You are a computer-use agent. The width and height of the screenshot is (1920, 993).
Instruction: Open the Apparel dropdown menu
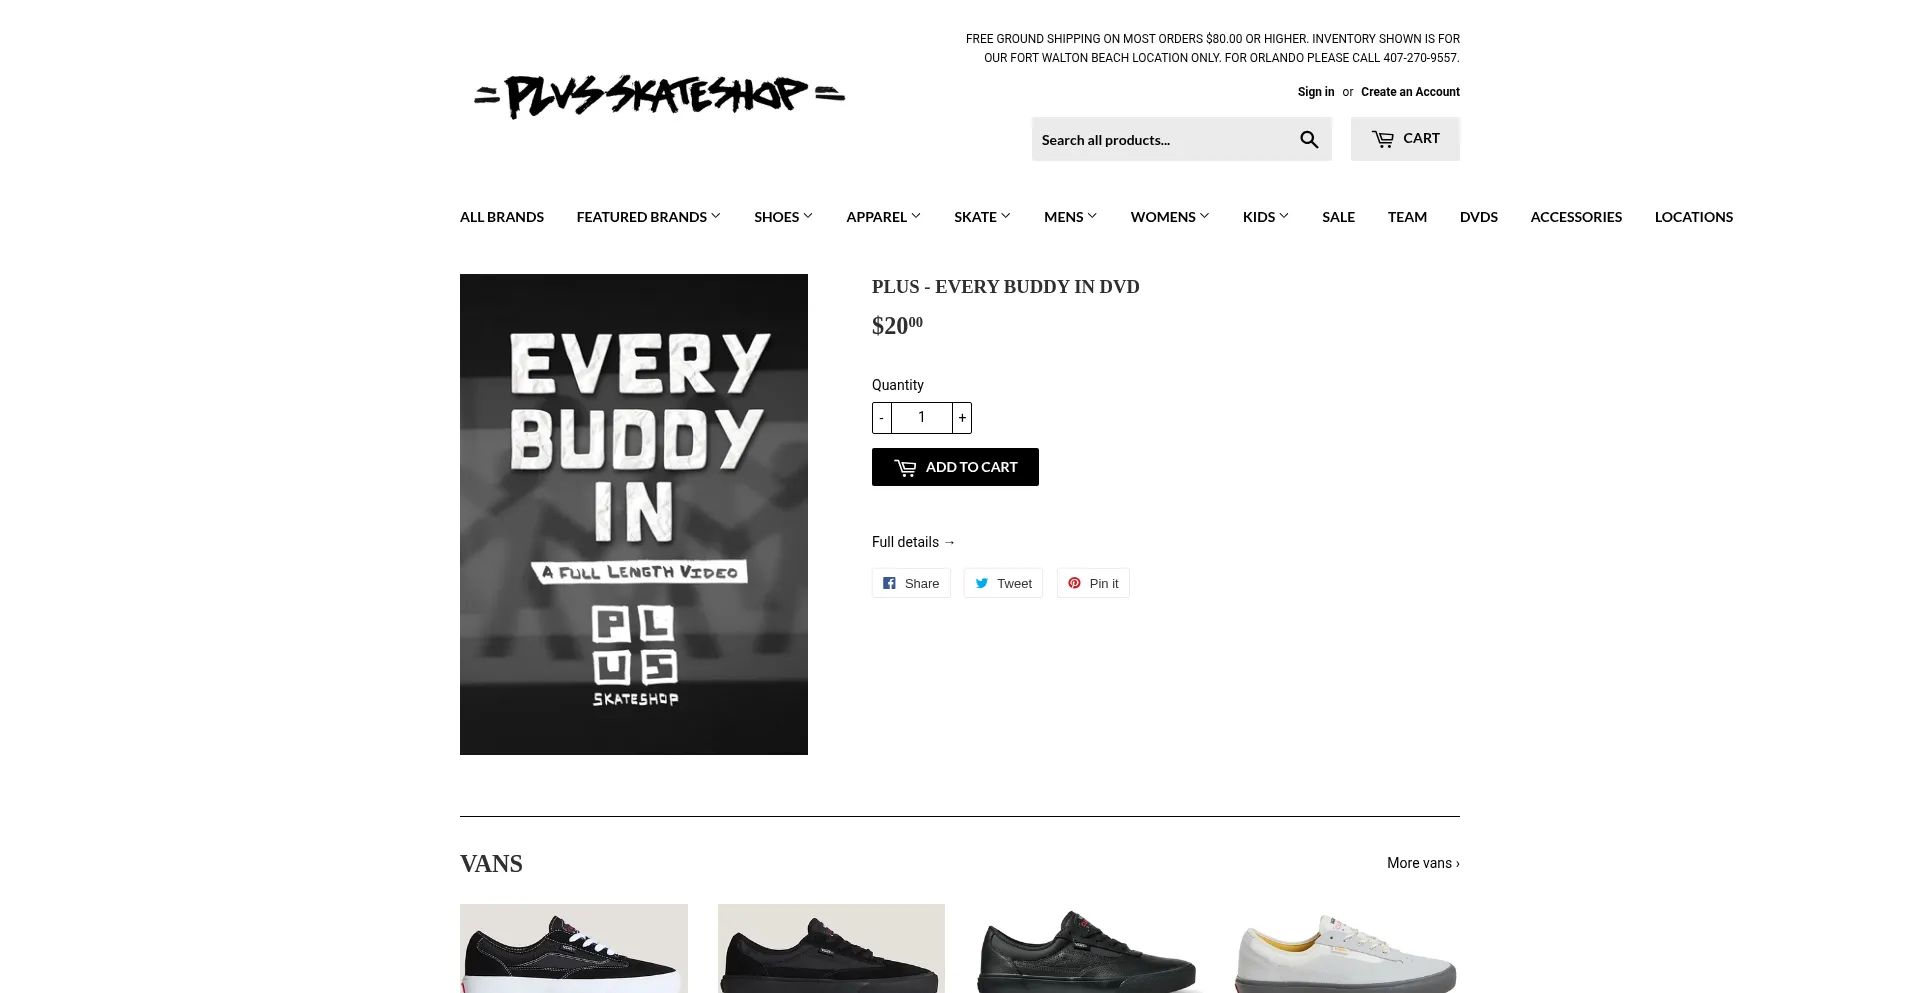coord(883,217)
